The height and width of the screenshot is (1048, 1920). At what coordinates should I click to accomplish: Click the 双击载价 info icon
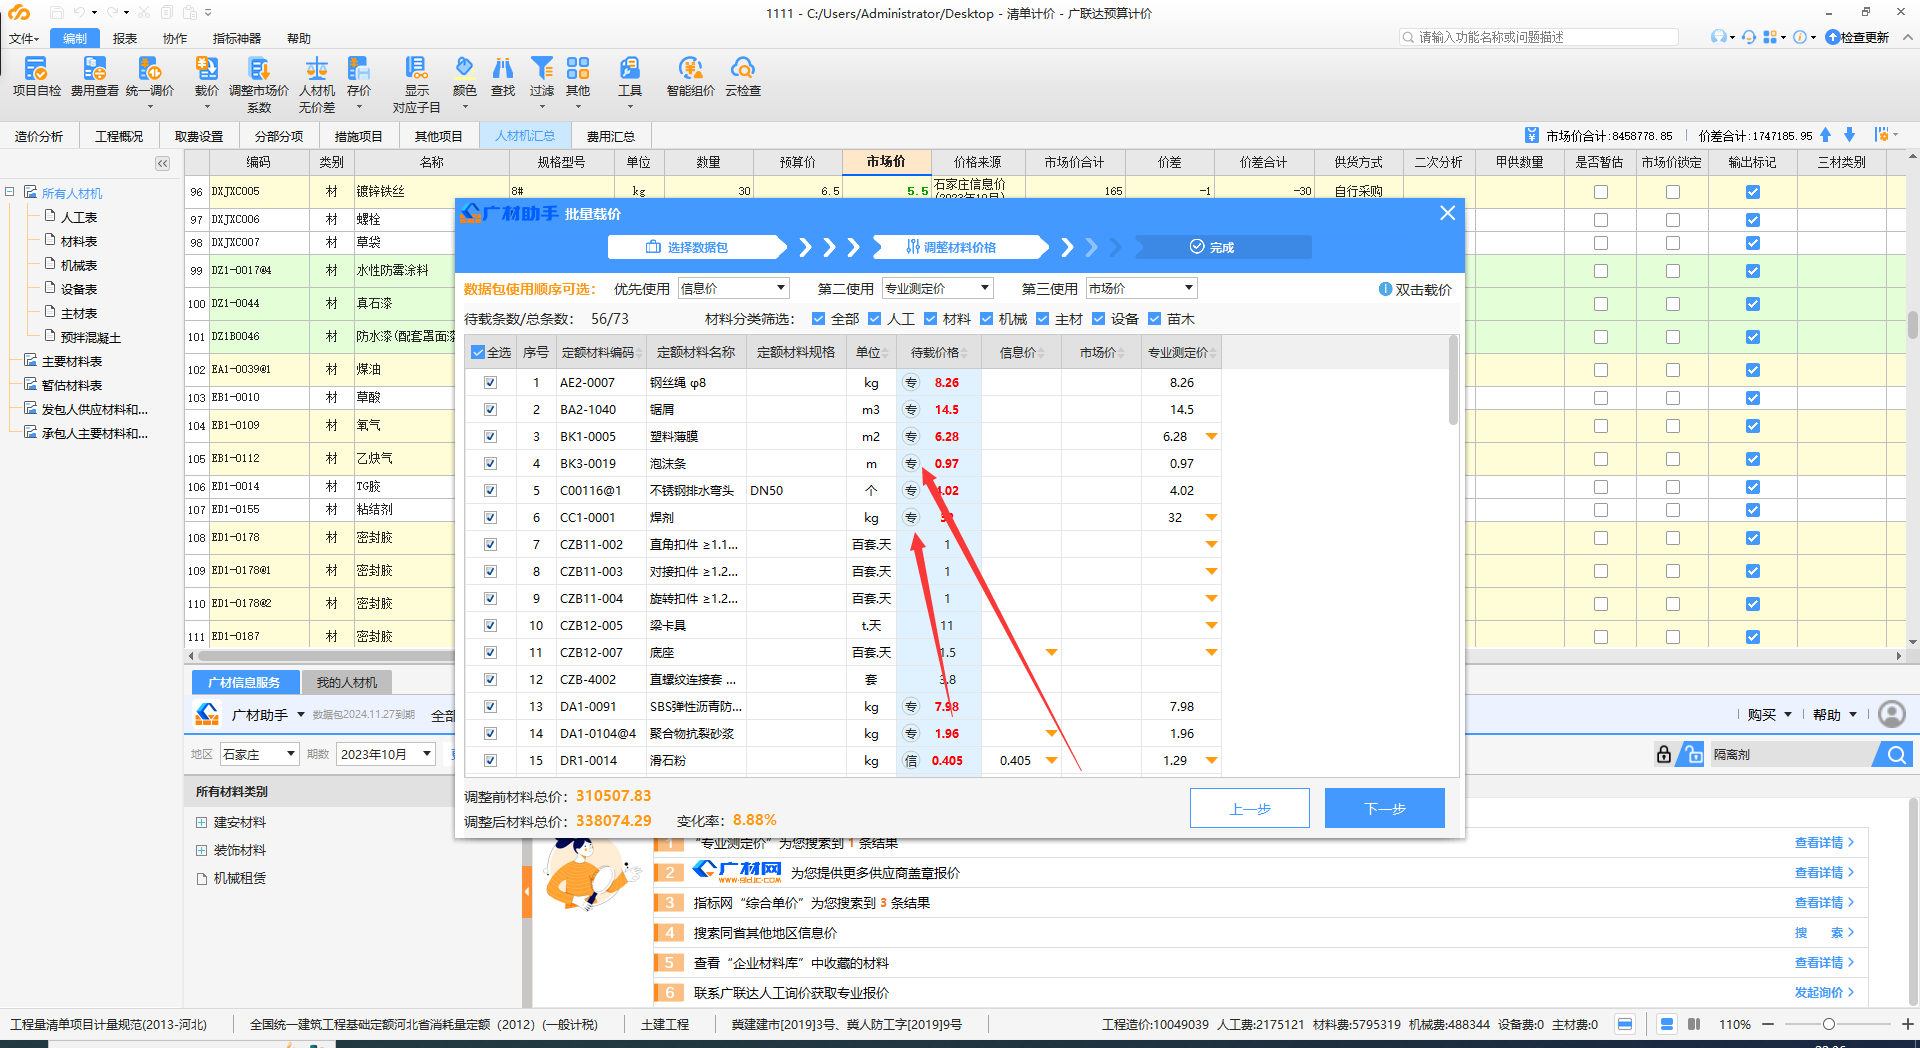point(1385,289)
